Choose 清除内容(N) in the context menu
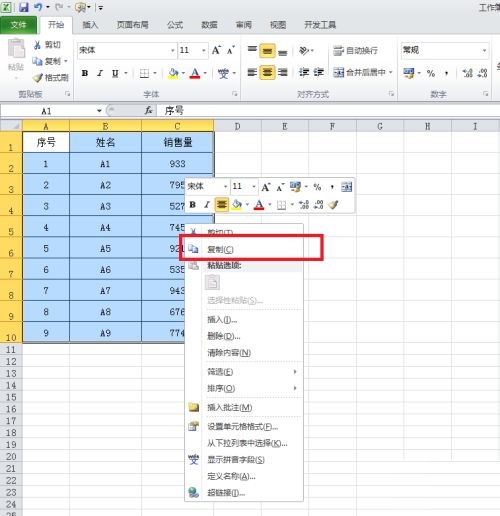Viewport: 500px width, 516px height. tap(245, 353)
